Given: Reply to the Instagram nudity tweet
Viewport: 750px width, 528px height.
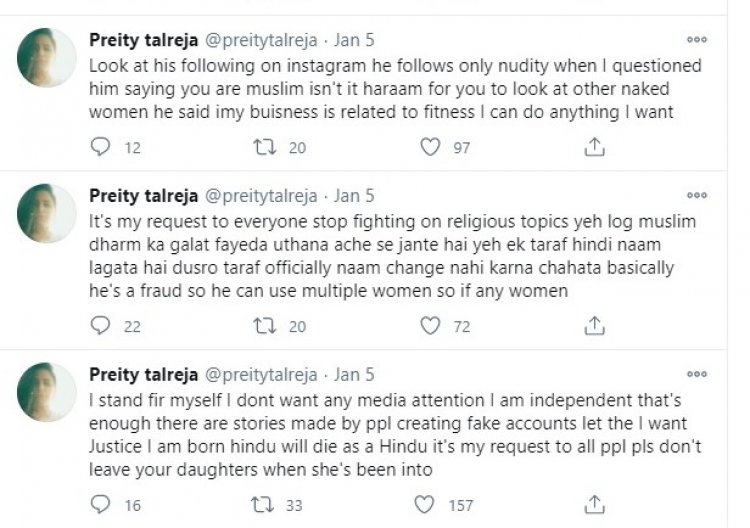Looking at the screenshot, I should [x=100, y=147].
